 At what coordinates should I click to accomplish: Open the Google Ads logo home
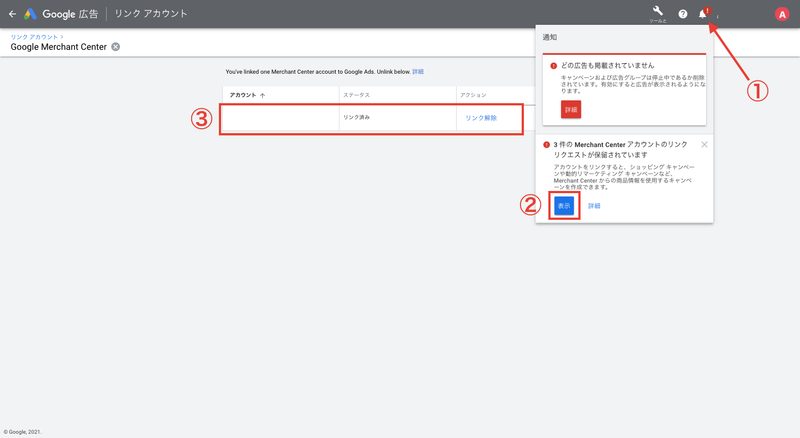pos(30,14)
